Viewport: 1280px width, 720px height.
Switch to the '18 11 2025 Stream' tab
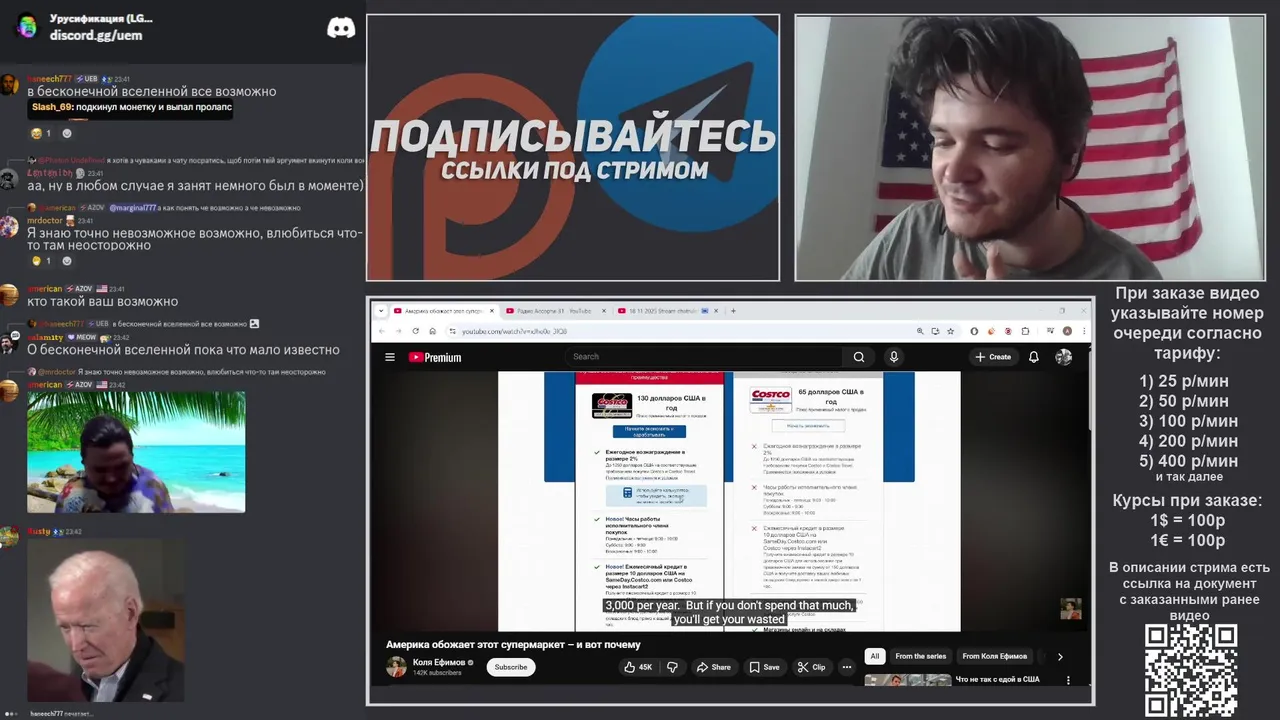pyautogui.click(x=666, y=311)
